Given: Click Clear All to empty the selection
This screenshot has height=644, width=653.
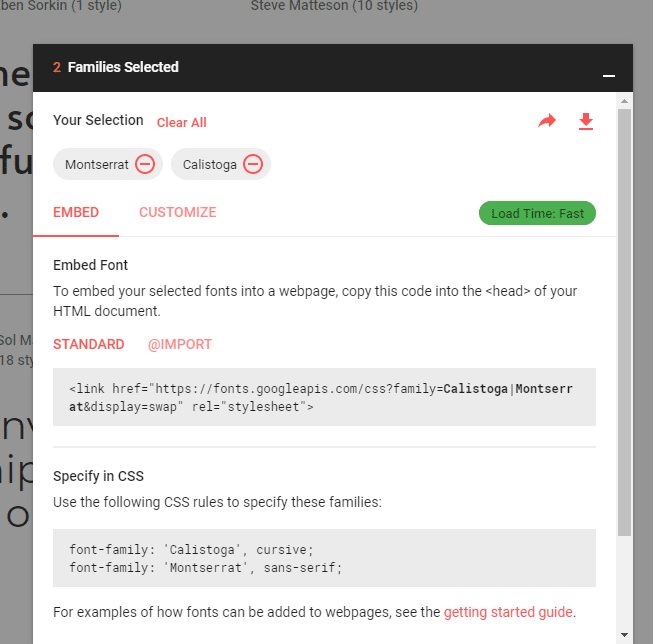Looking at the screenshot, I should click(x=182, y=122).
